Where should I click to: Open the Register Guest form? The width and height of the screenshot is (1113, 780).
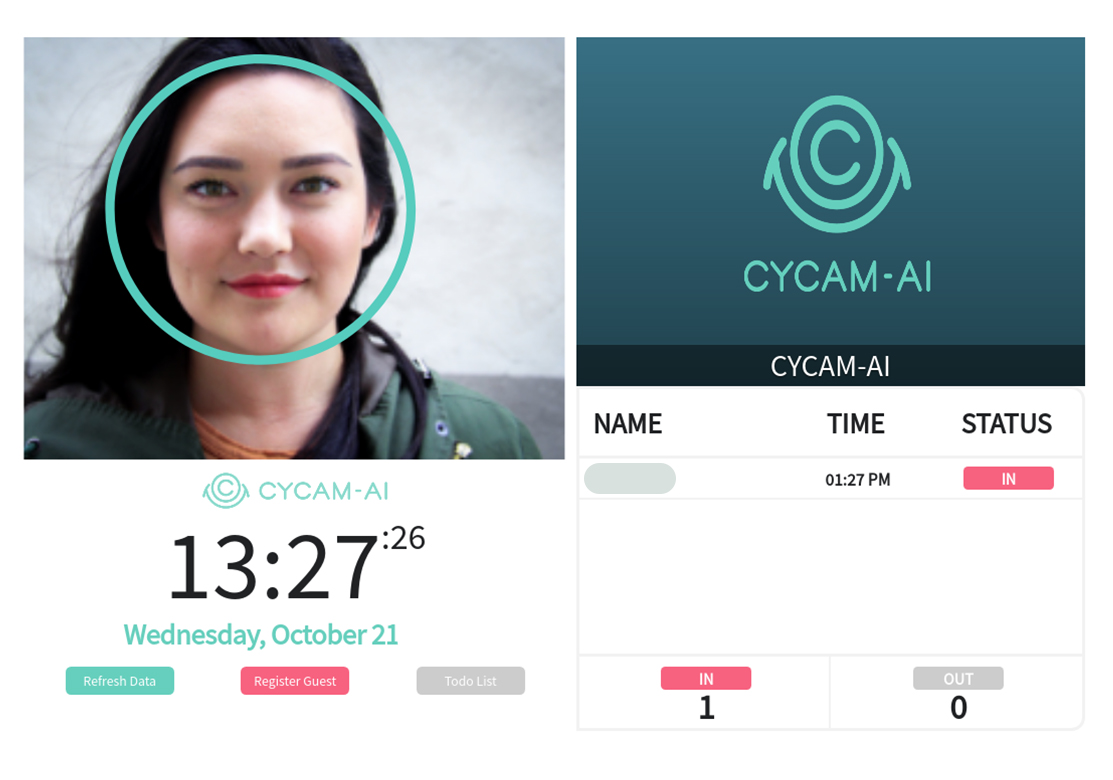point(295,681)
